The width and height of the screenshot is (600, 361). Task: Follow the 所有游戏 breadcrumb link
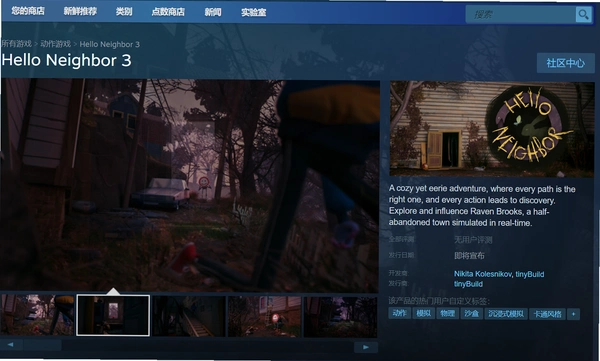point(16,44)
